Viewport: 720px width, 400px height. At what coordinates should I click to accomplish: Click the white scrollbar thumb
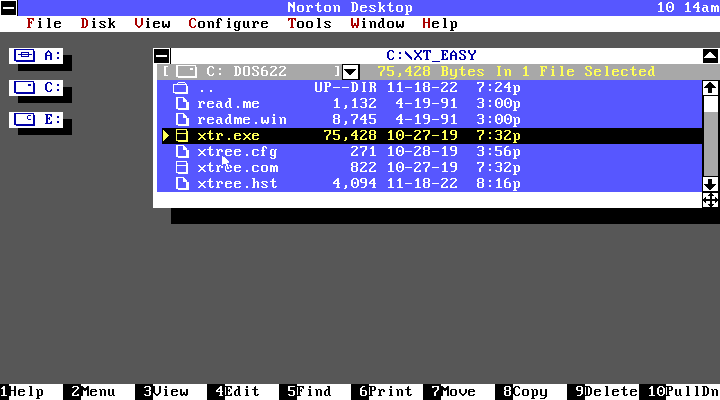[x=710, y=104]
